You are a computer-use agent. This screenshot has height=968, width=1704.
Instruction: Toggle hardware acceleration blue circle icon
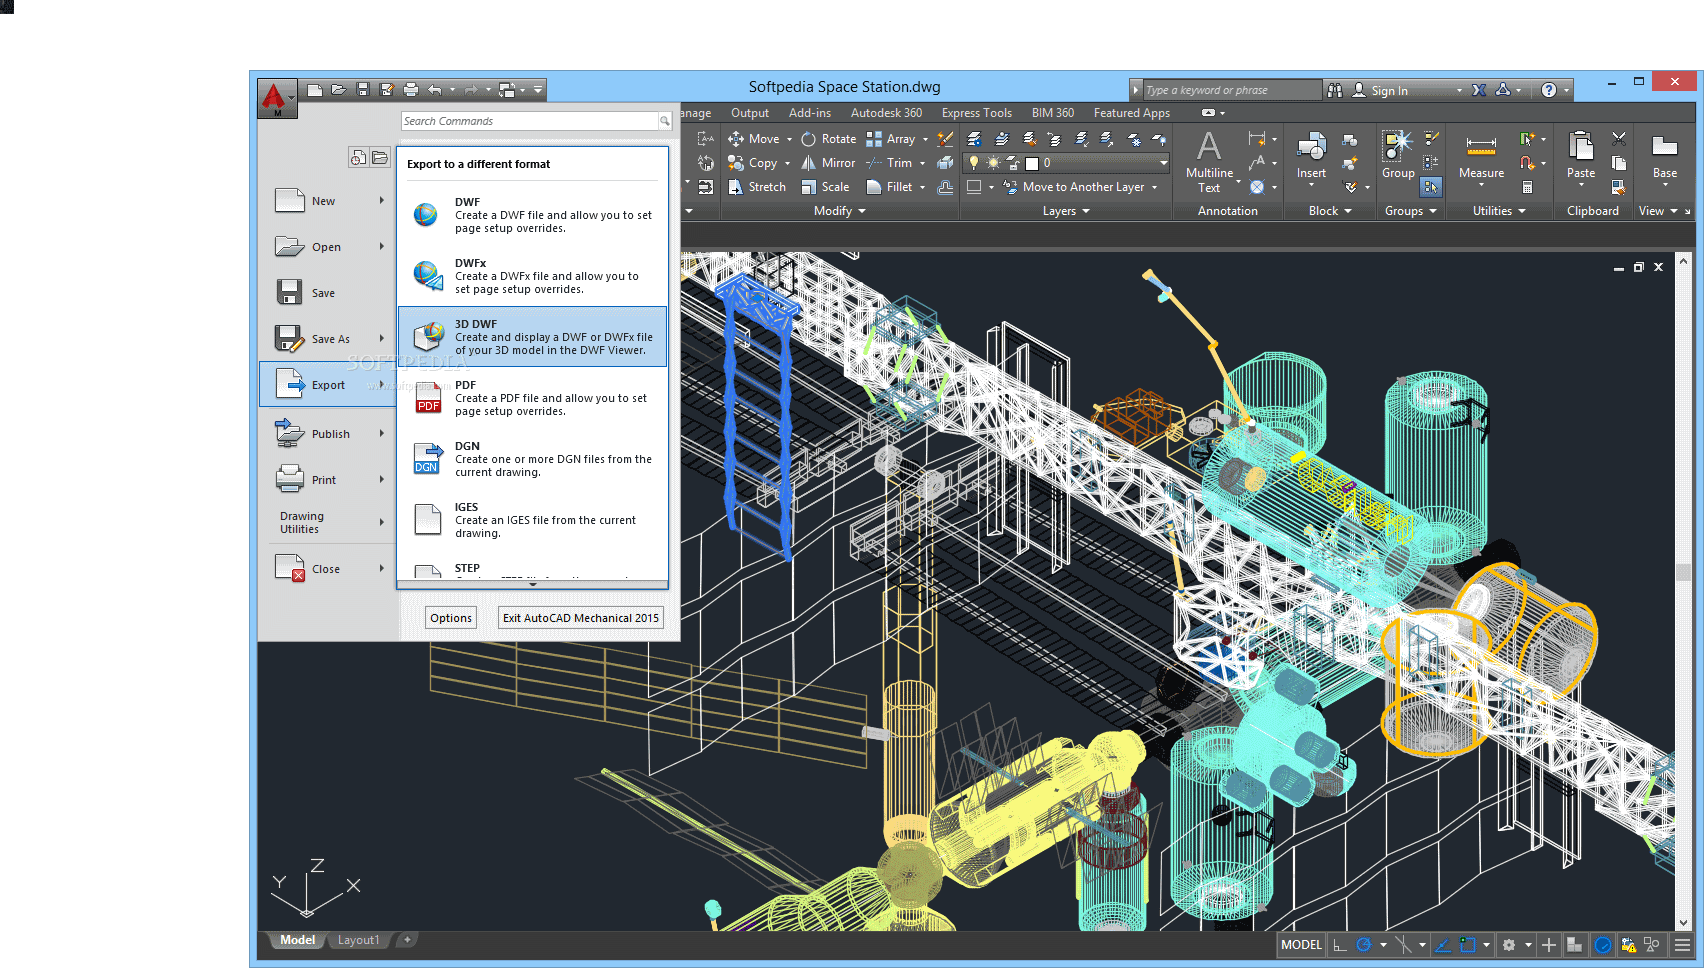[1602, 945]
